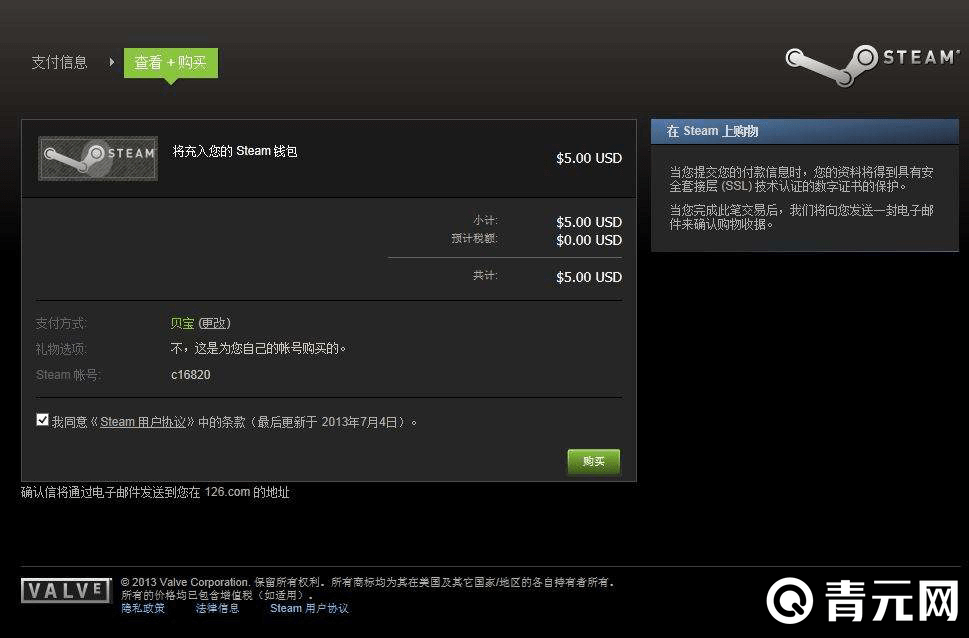
Task: Click the 贝宝 payment method text
Action: (182, 323)
